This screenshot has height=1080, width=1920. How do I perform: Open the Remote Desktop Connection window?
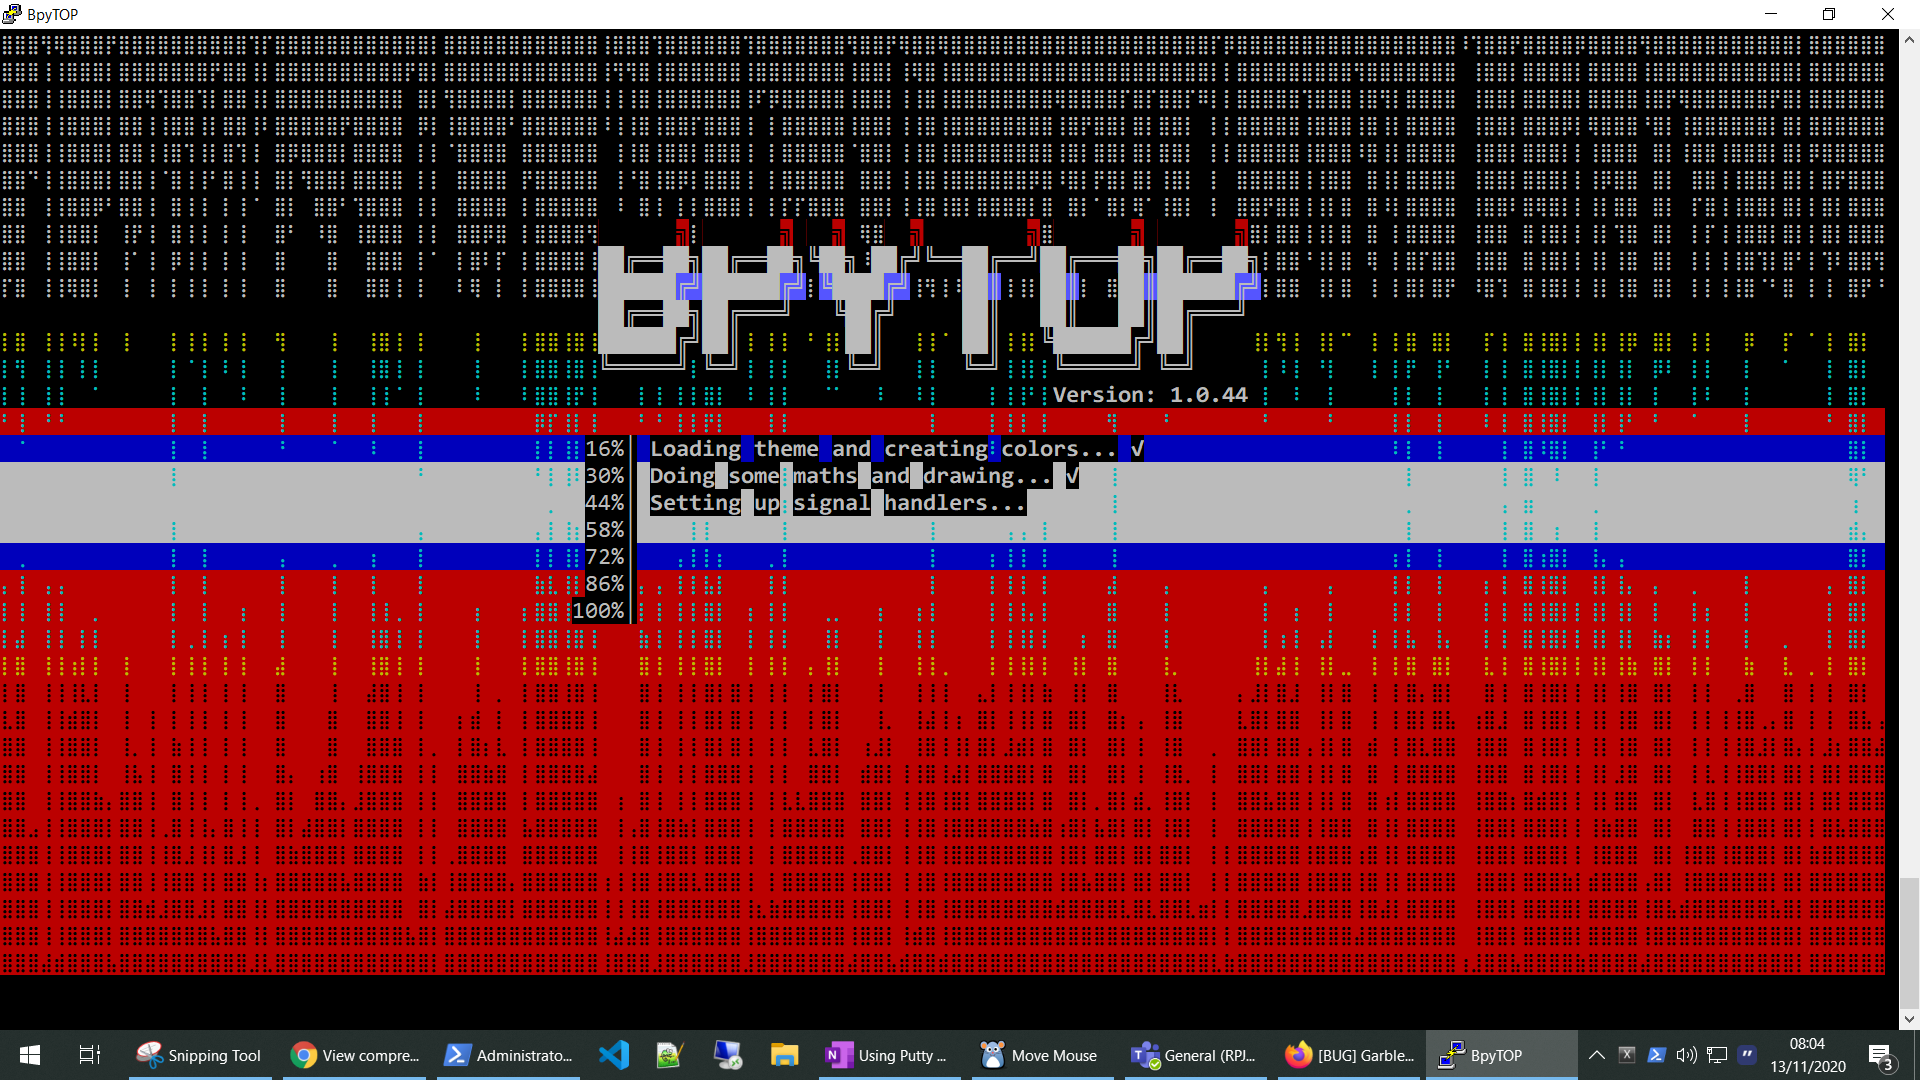tap(728, 1055)
